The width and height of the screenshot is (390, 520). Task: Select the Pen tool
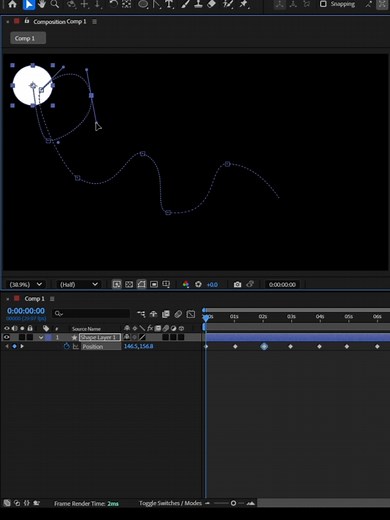coord(156,4)
